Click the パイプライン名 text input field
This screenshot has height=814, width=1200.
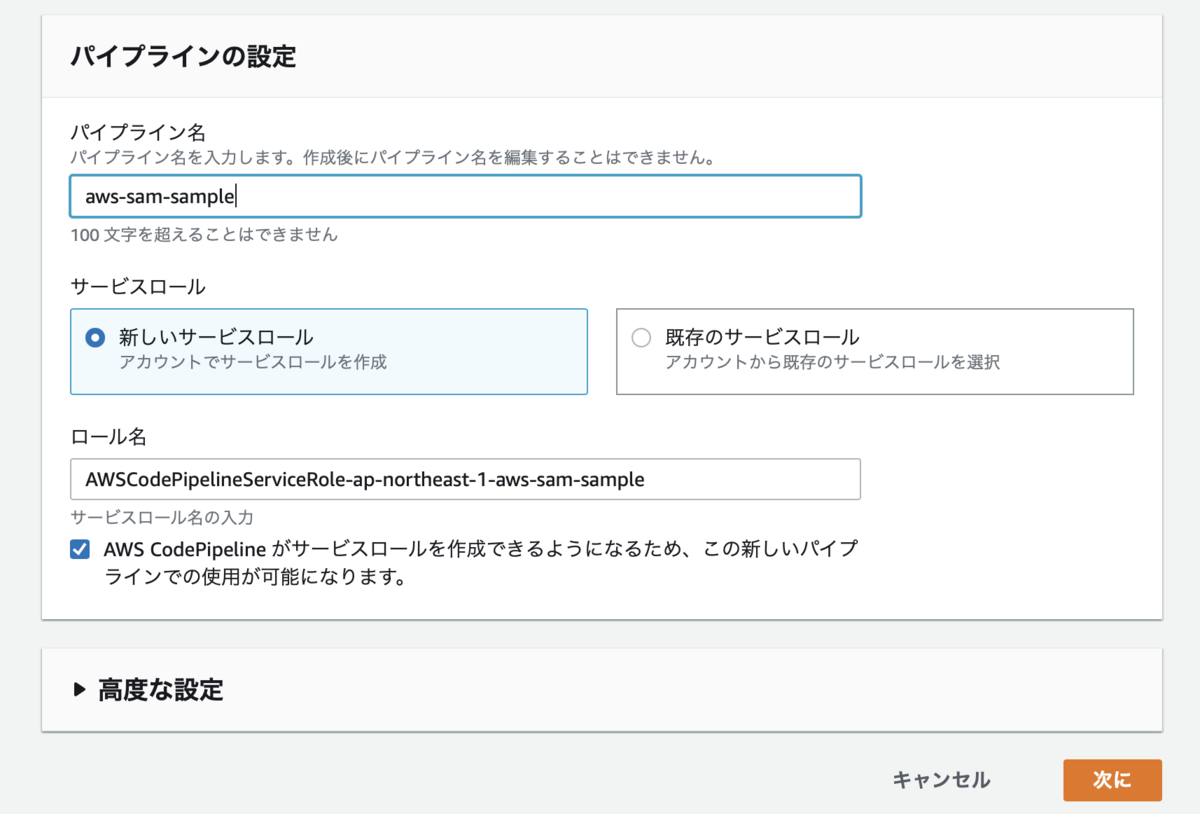click(465, 197)
